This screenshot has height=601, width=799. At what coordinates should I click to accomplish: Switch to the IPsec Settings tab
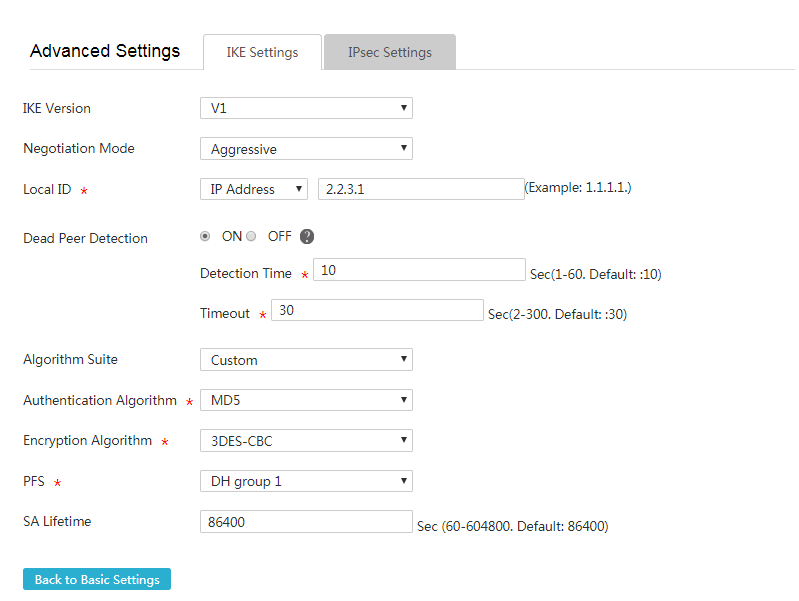pyautogui.click(x=390, y=53)
